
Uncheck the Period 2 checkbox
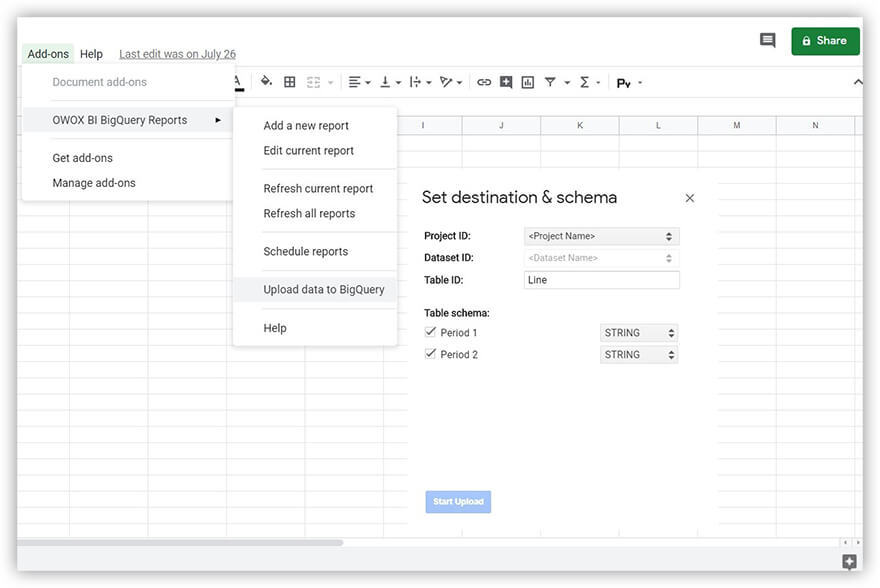(x=430, y=354)
